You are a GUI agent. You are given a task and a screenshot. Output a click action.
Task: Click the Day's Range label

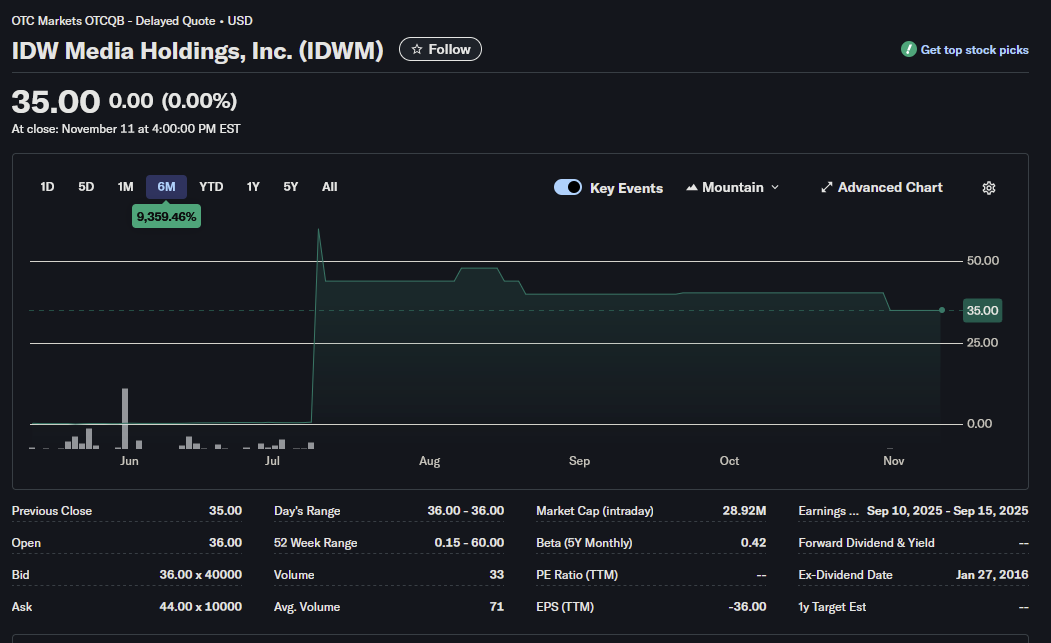click(x=307, y=511)
